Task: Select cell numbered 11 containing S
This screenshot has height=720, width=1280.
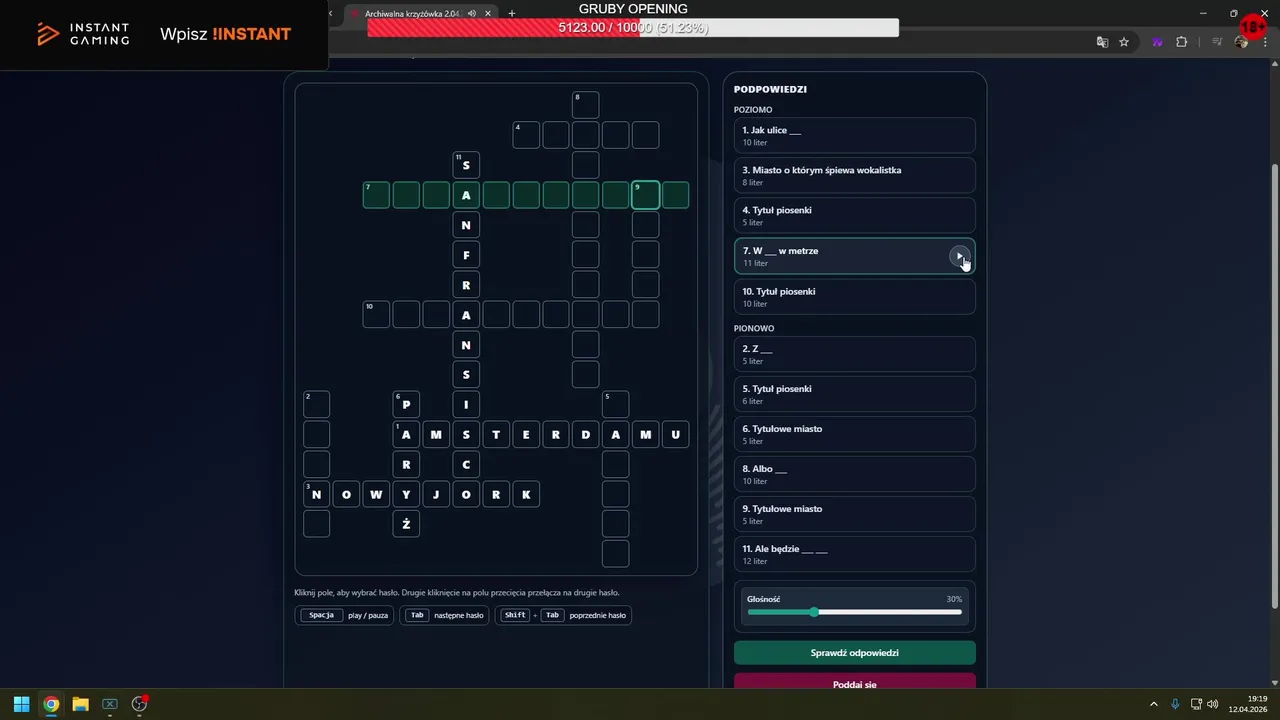Action: (466, 165)
